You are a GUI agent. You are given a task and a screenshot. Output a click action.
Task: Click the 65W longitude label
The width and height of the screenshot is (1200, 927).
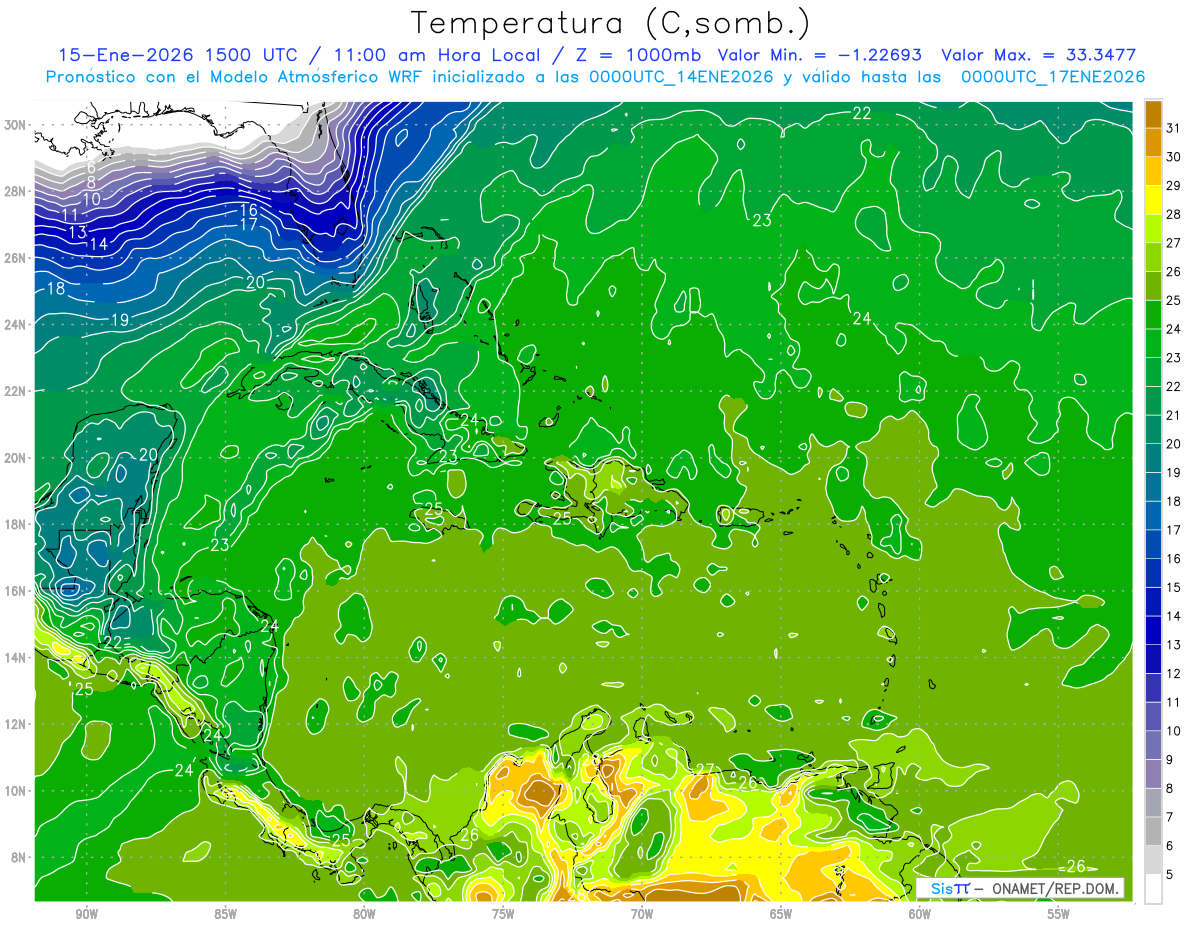pyautogui.click(x=781, y=914)
